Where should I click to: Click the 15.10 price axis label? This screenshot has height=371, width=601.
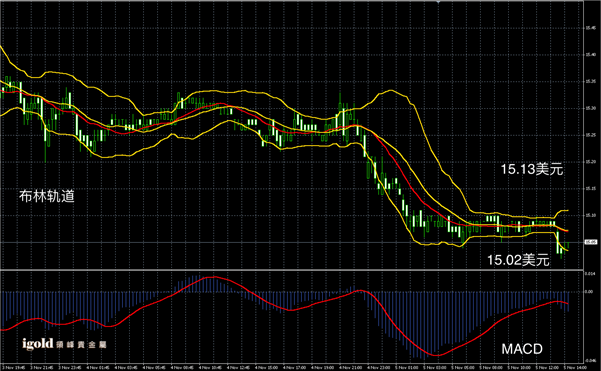591,215
